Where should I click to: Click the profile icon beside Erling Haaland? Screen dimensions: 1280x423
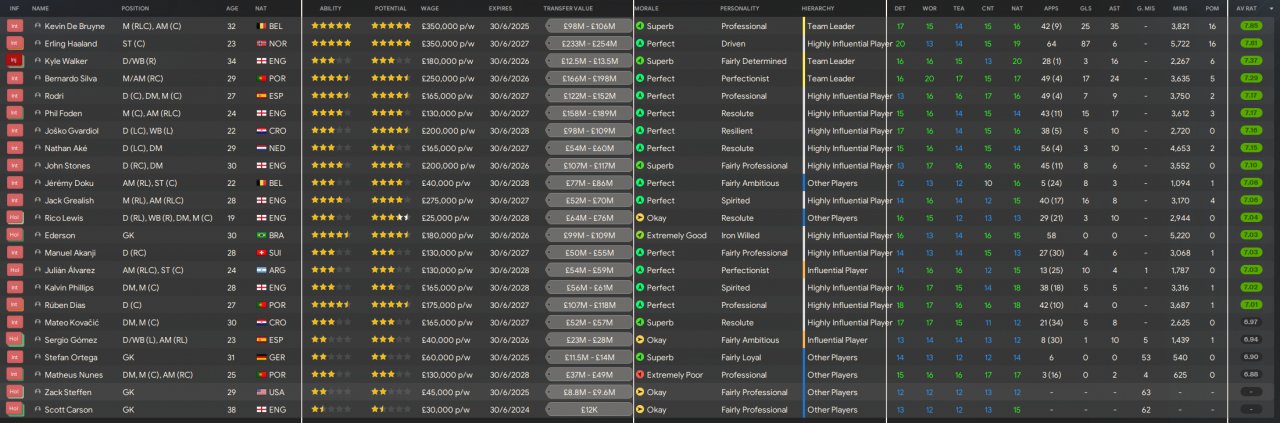tap(38, 43)
